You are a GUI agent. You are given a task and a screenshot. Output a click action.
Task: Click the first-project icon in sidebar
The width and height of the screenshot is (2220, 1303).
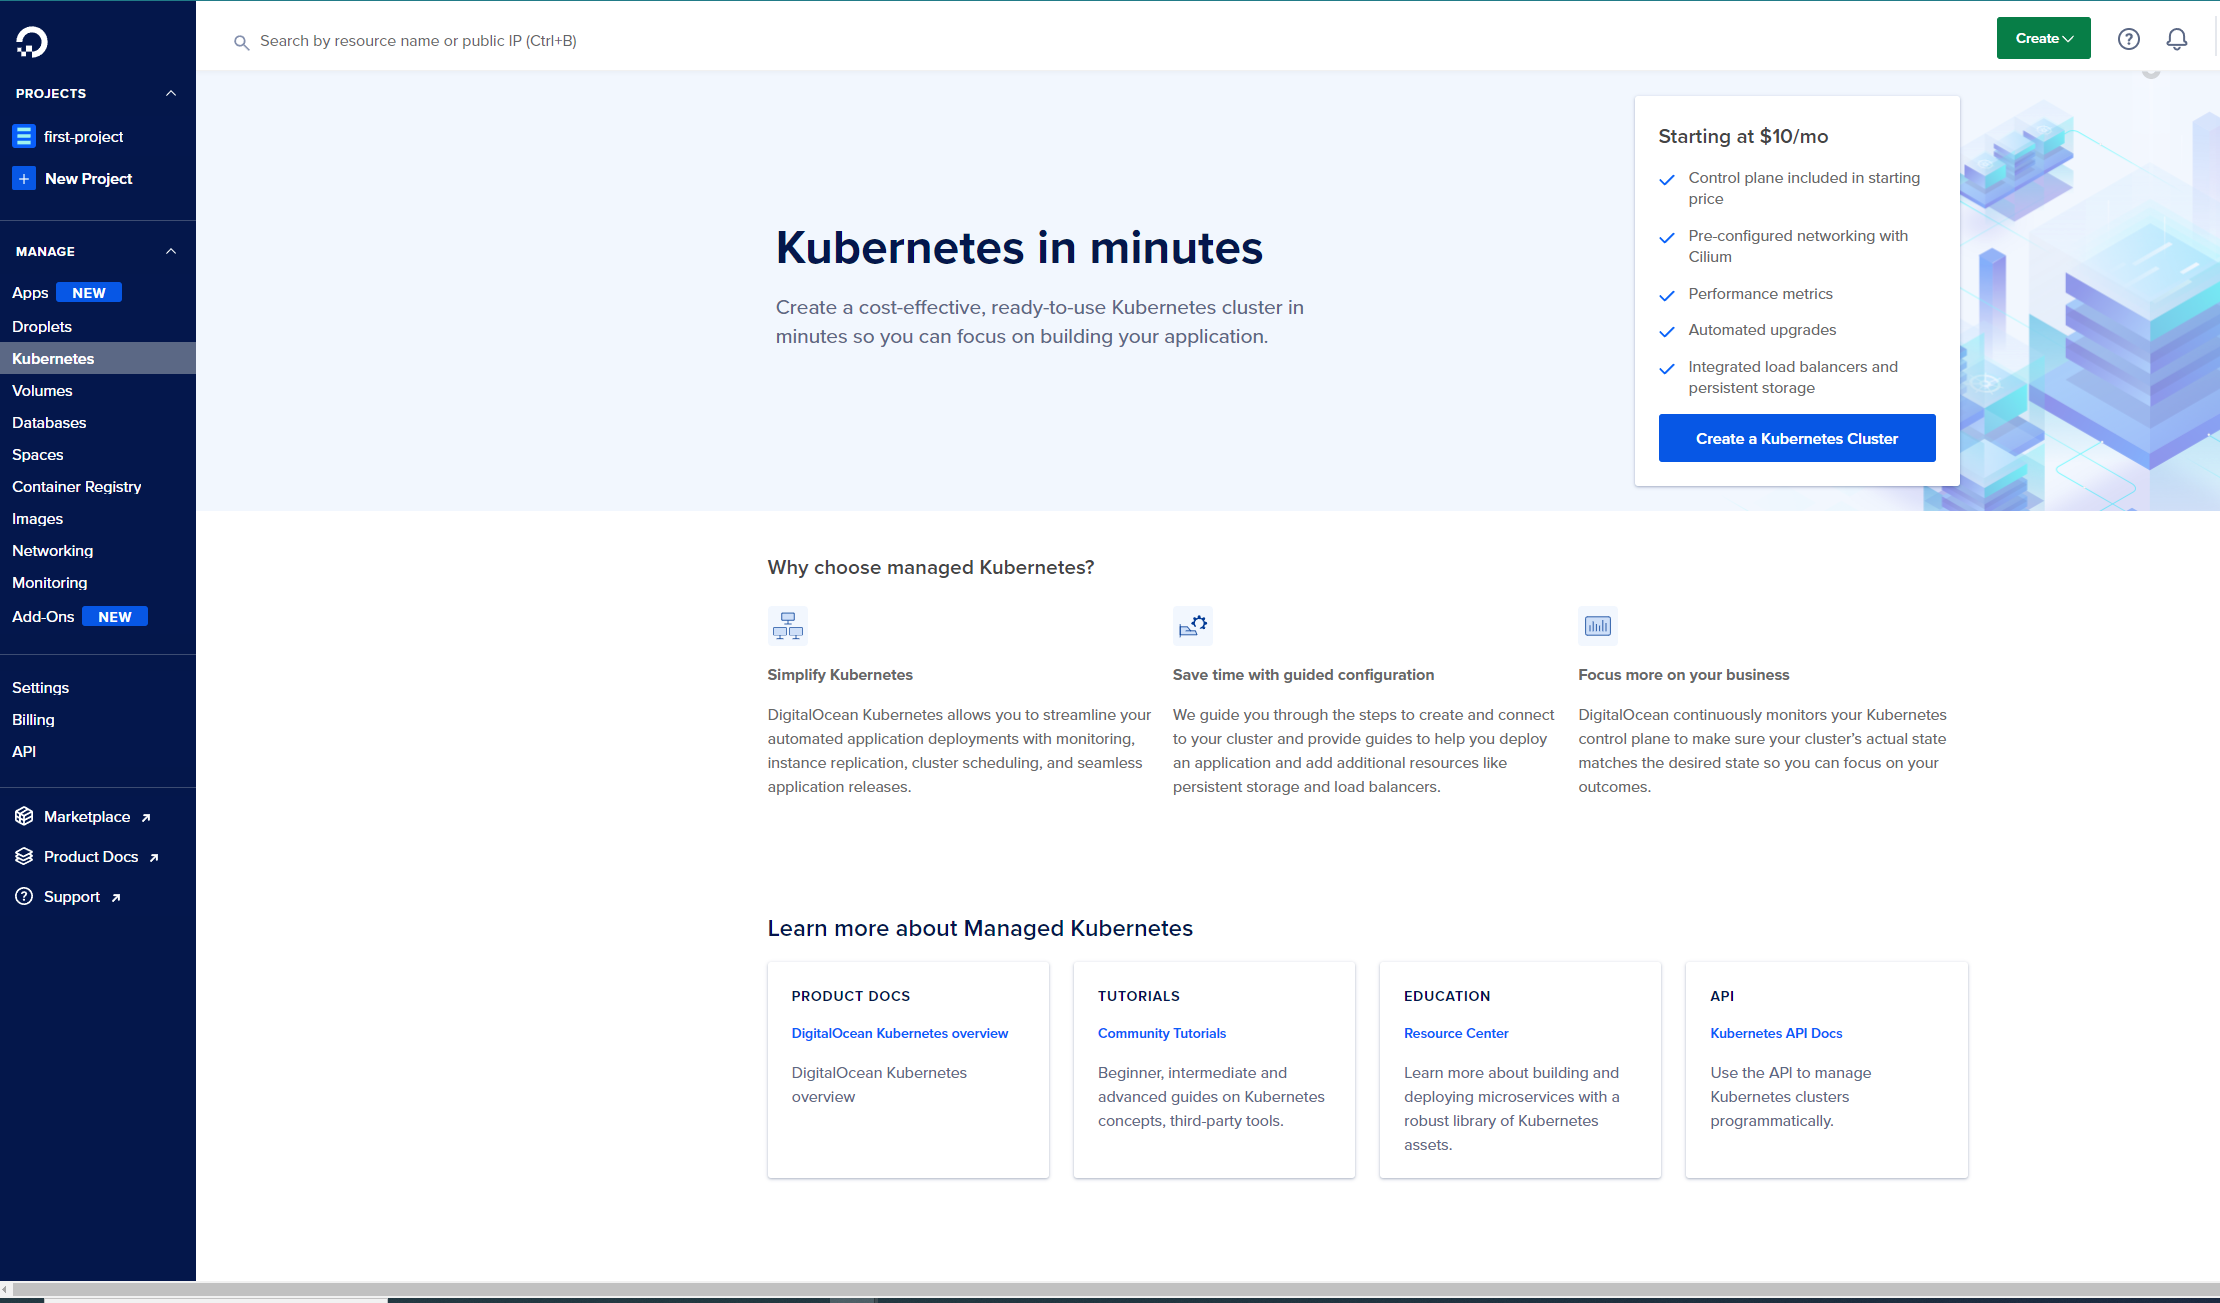tap(24, 136)
